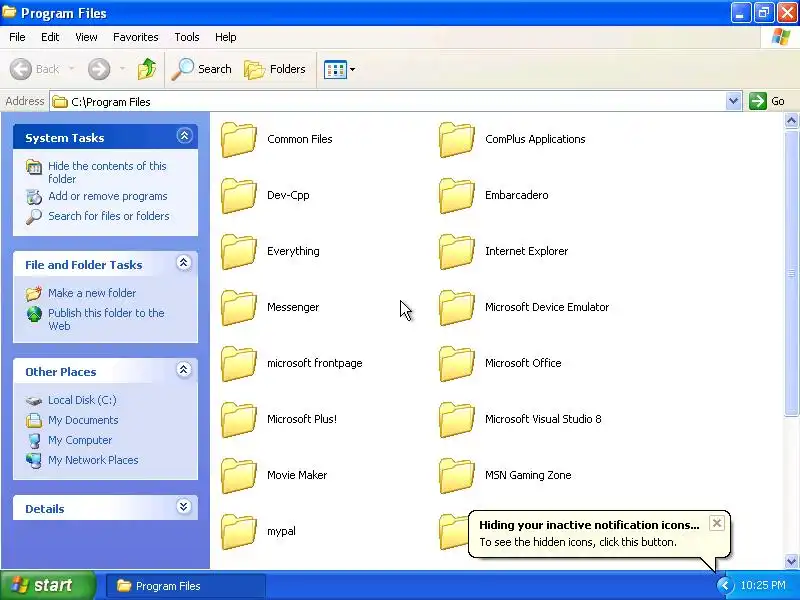
Task: Click the 10:25 PM system clock
Action: point(763,585)
